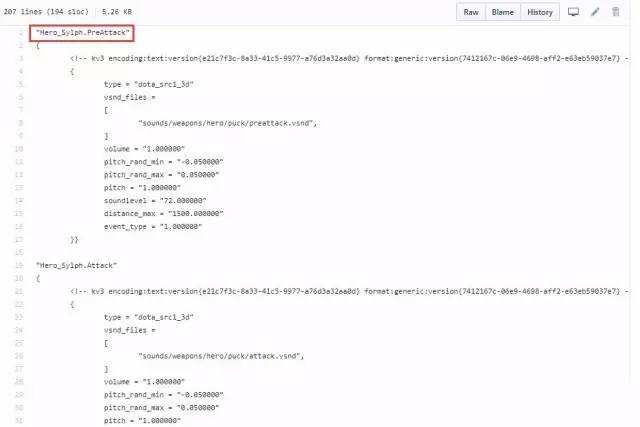This screenshot has width=640, height=427.
Task: Click the closing braces on line 17
Action: pos(74,240)
